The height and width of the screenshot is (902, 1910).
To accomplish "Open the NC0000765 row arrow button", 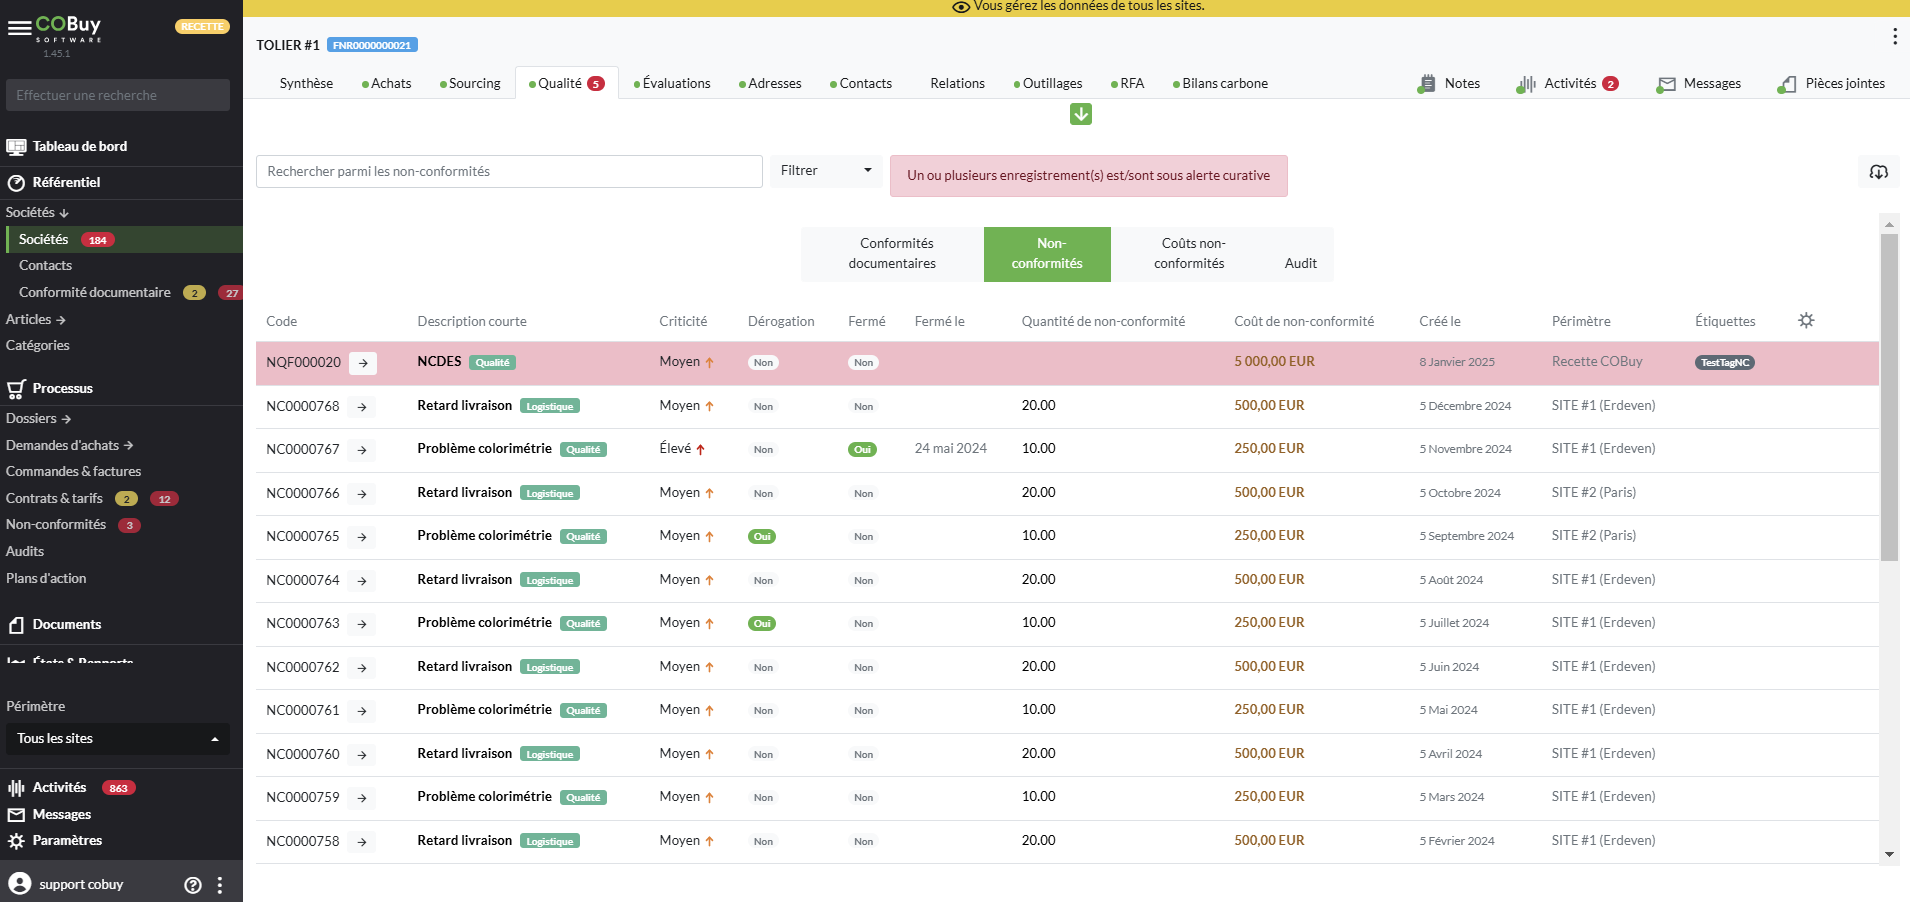I will (362, 537).
